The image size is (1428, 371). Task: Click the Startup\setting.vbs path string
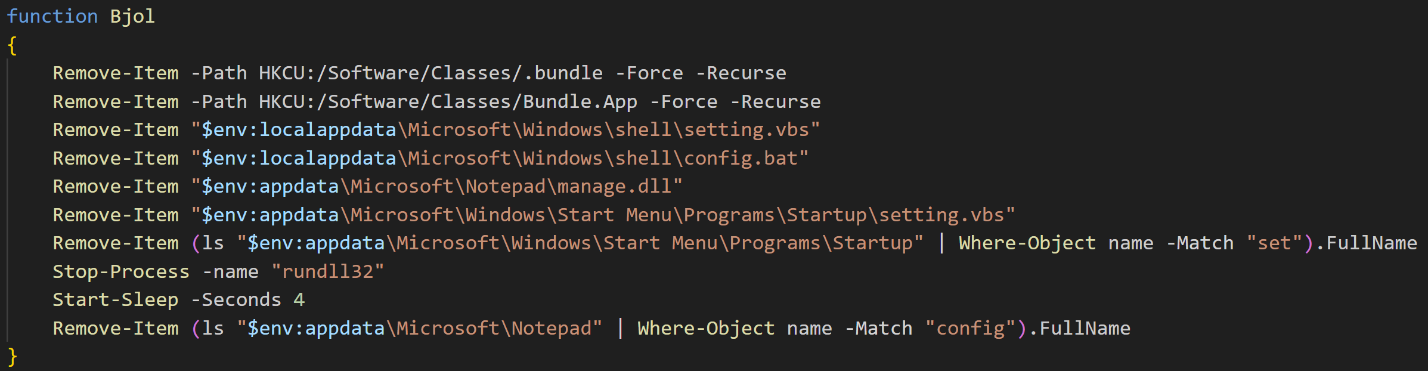[603, 215]
